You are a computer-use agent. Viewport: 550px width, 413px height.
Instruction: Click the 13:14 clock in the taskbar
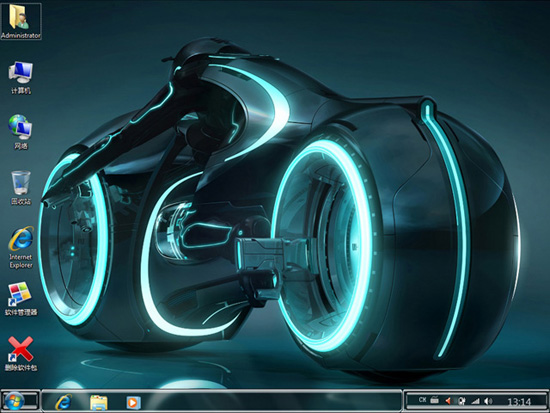pos(519,401)
